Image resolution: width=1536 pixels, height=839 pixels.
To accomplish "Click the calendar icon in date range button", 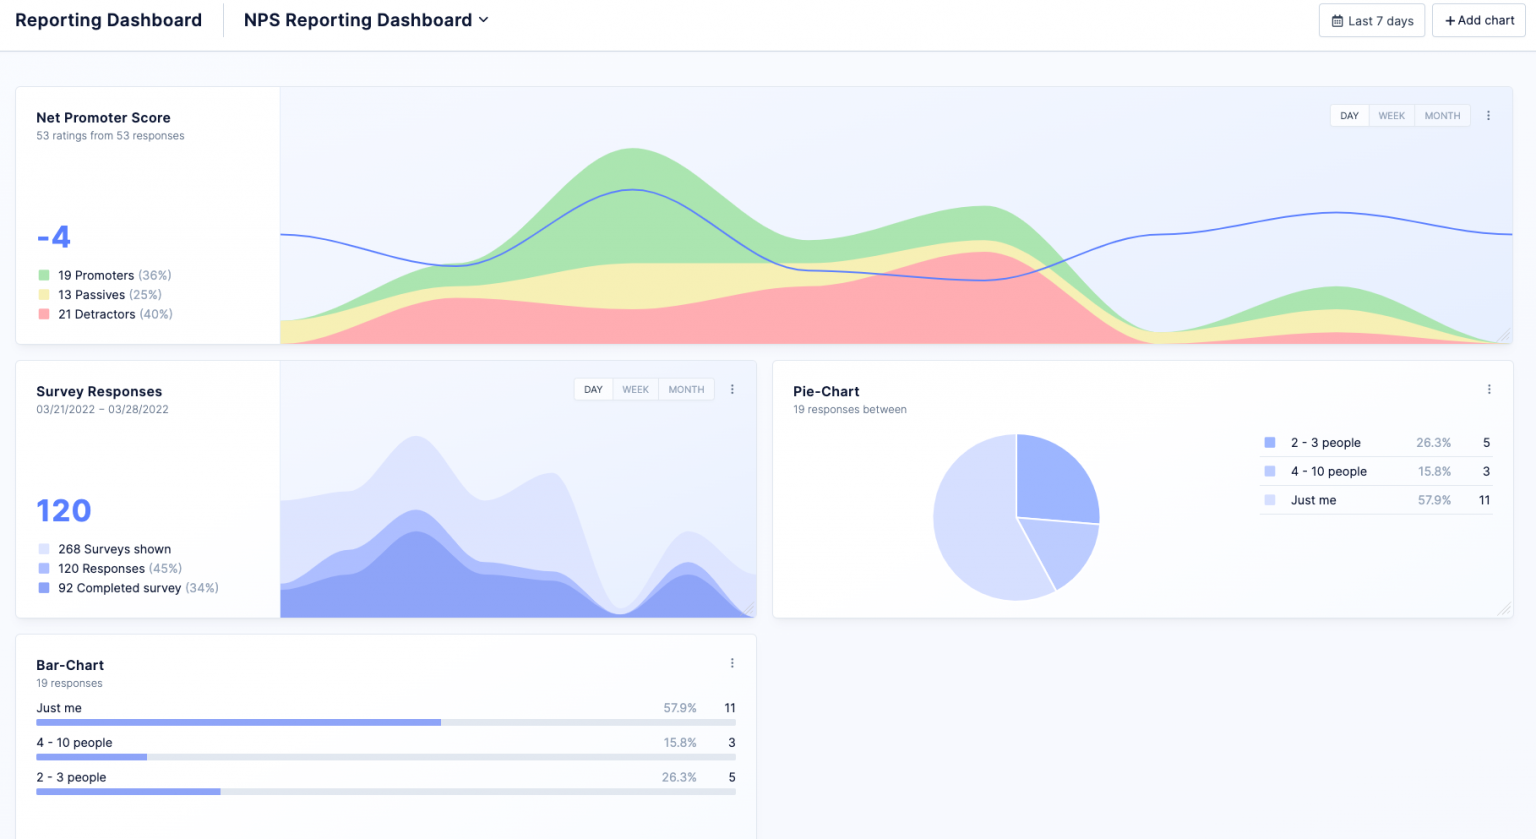I will pyautogui.click(x=1337, y=21).
